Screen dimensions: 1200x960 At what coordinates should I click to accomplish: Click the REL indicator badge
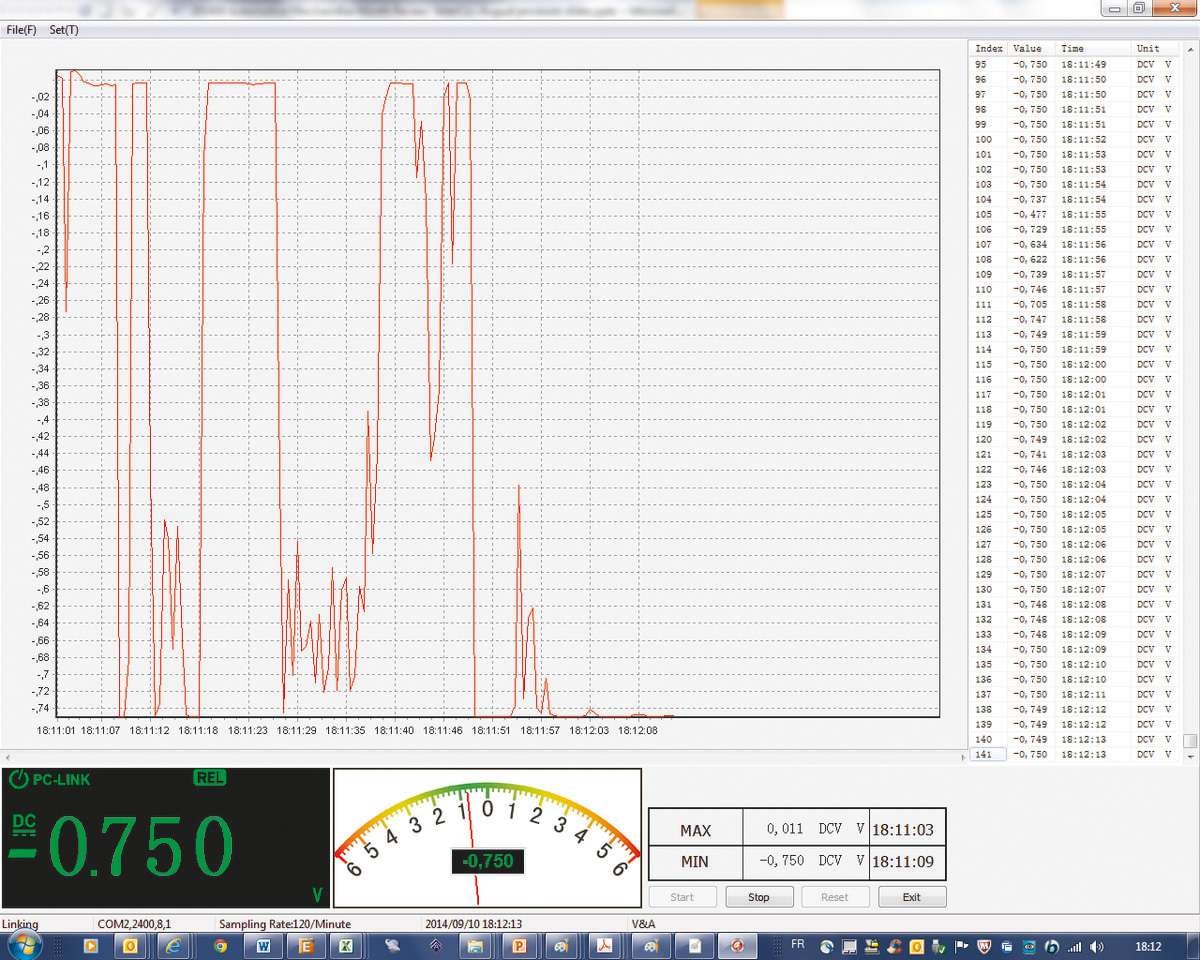[210, 778]
